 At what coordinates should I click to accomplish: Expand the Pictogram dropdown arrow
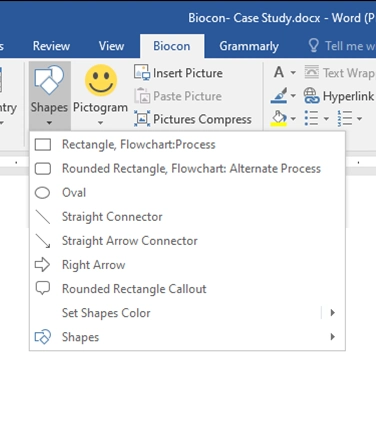(x=100, y=123)
